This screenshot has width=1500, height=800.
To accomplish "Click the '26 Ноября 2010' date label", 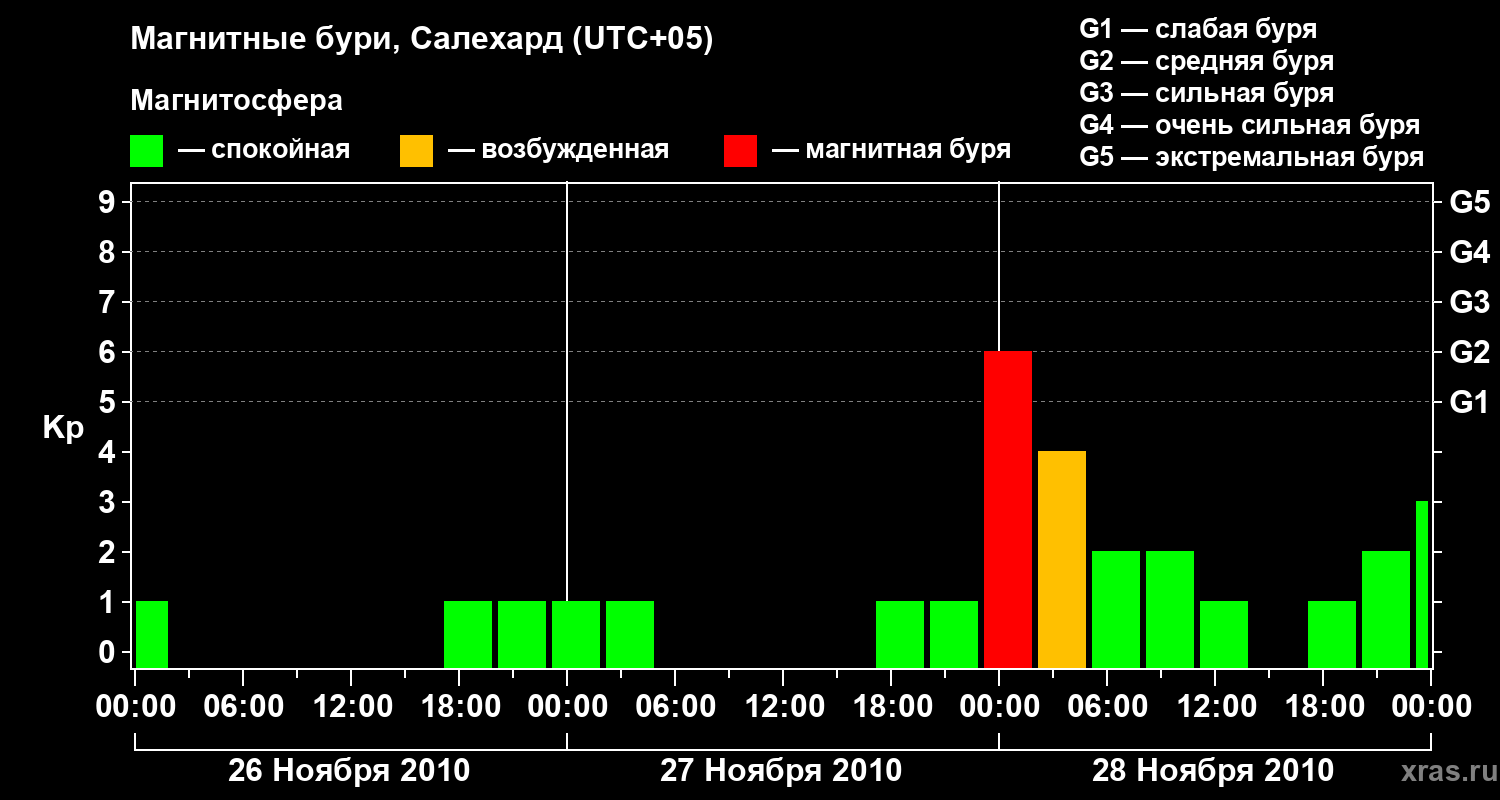I will point(349,771).
